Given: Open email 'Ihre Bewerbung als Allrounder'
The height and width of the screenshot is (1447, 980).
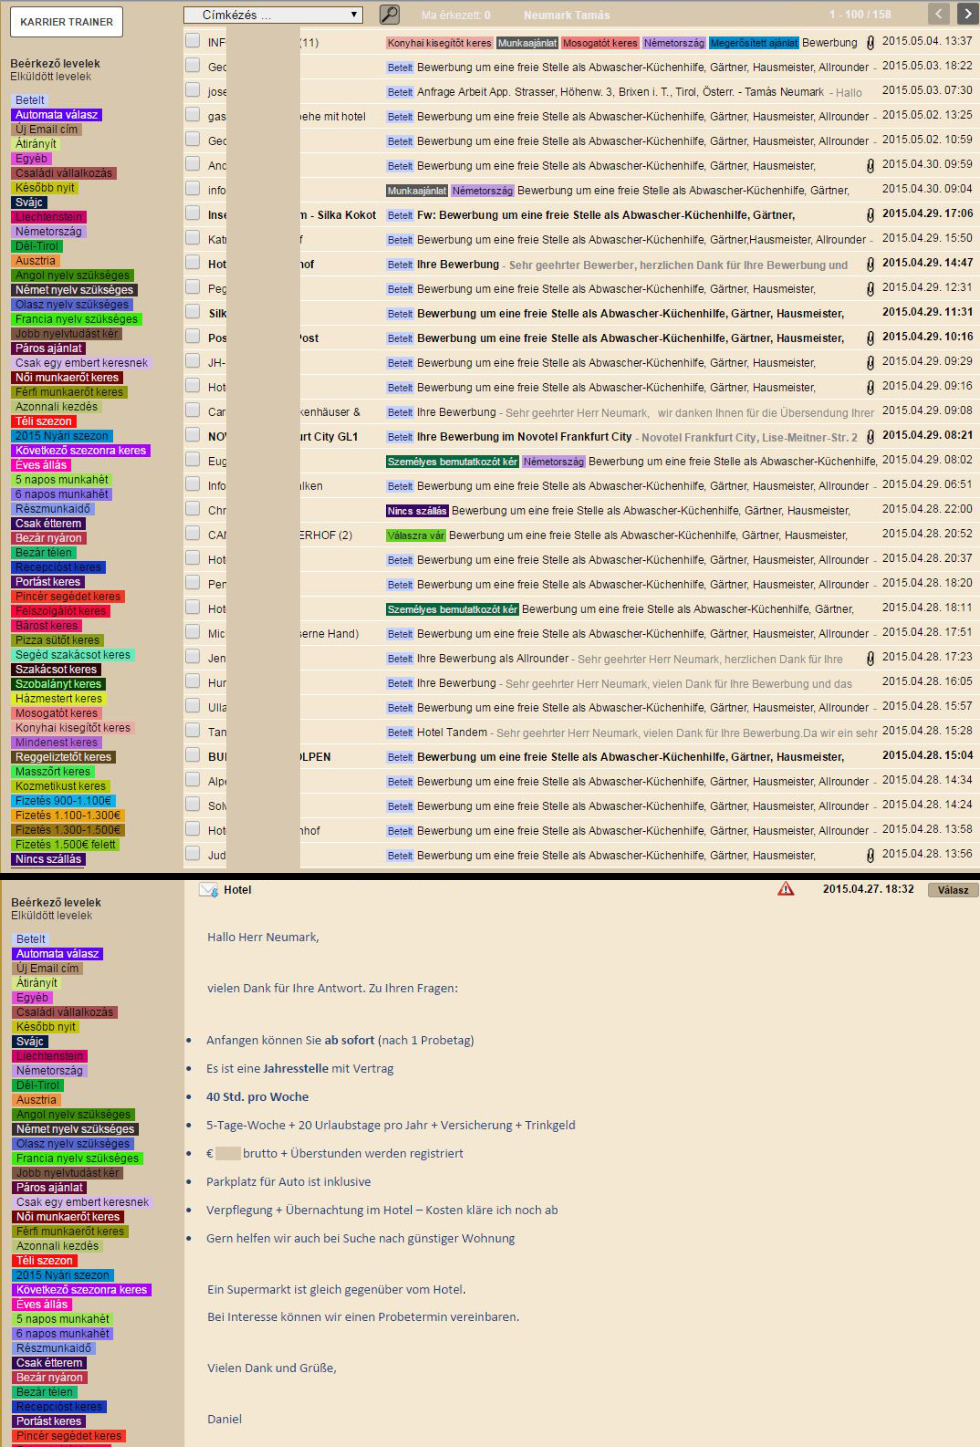Looking at the screenshot, I should click(493, 659).
